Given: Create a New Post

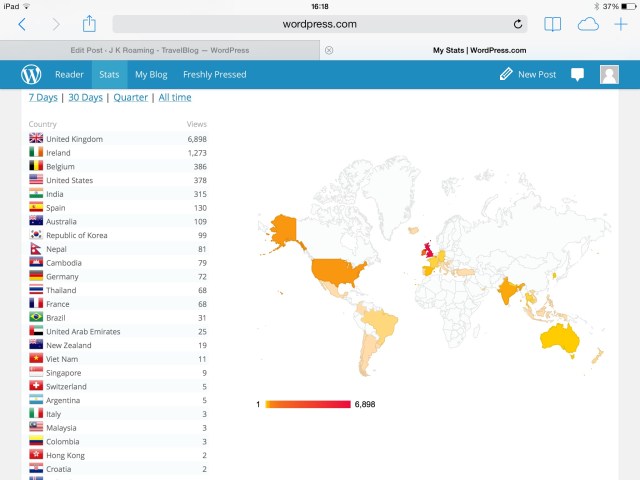Looking at the screenshot, I should click(528, 74).
